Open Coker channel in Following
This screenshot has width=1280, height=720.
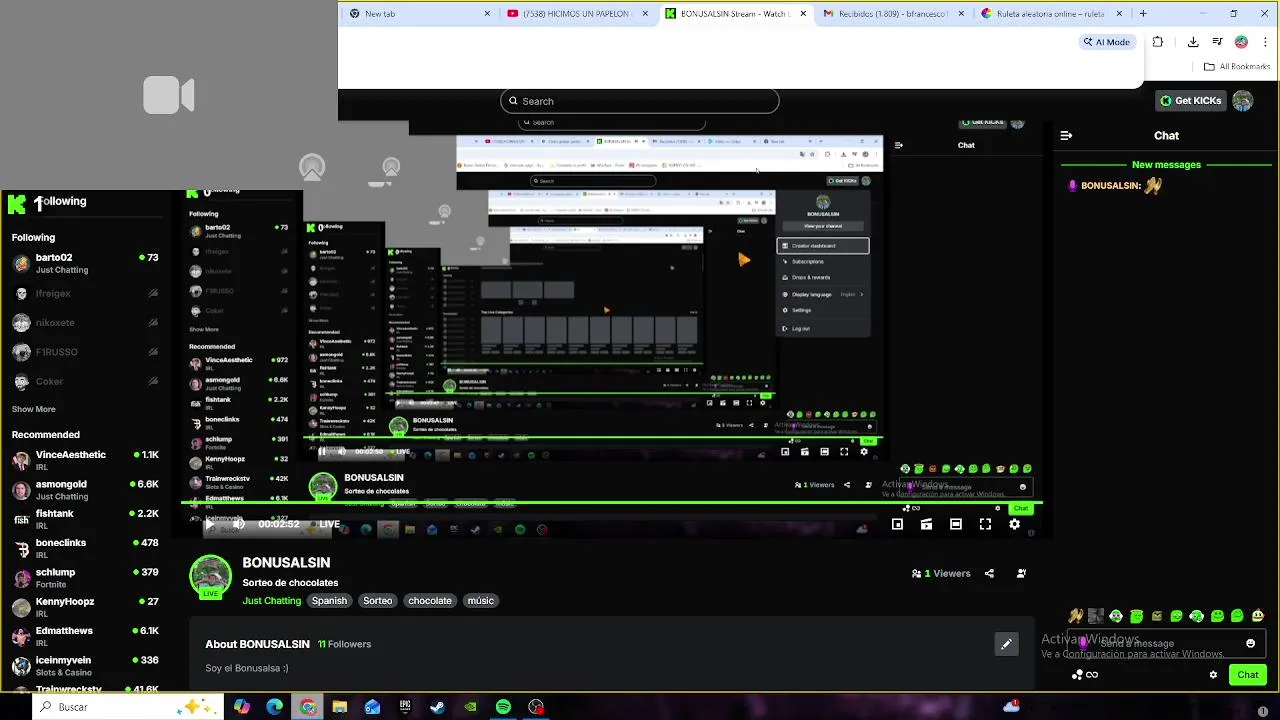85,381
